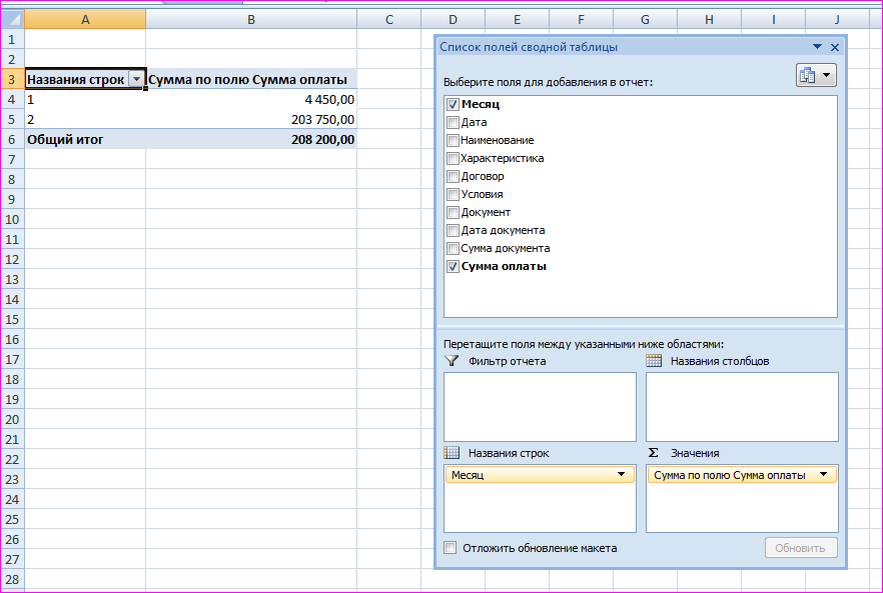Select column B header

[250, 18]
